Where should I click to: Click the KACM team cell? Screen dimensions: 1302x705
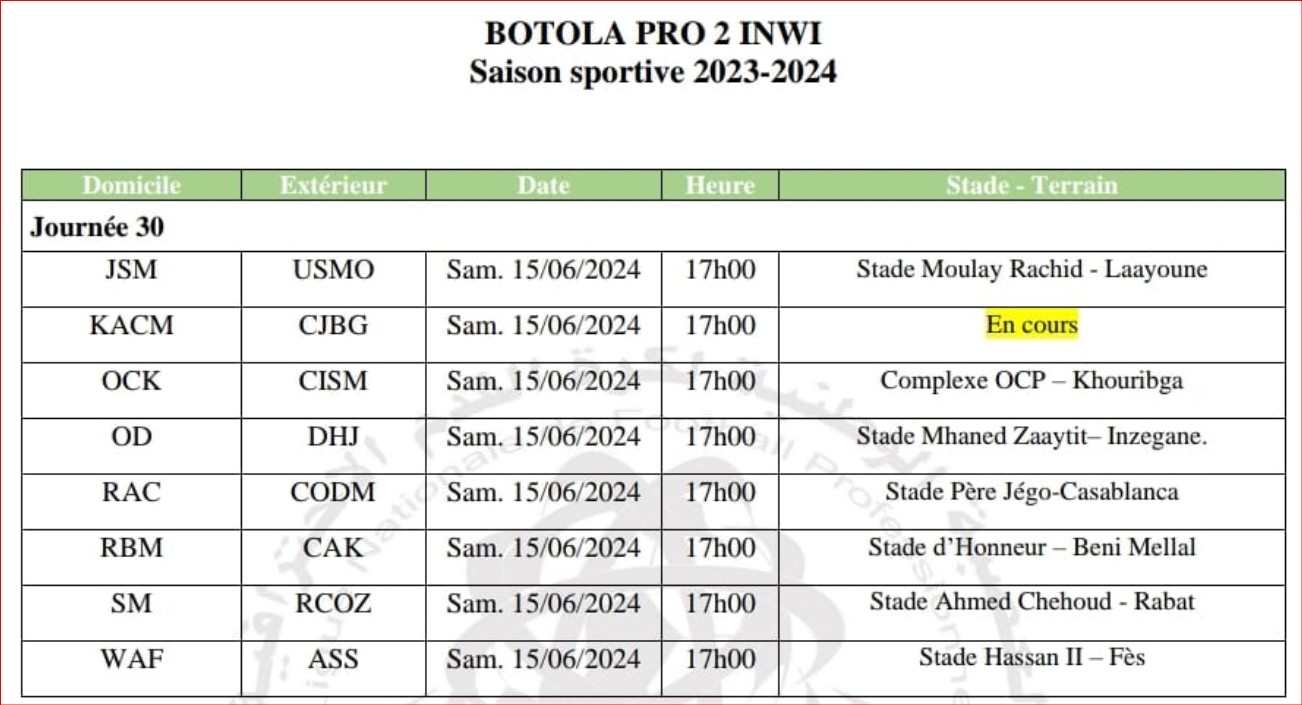tap(132, 325)
